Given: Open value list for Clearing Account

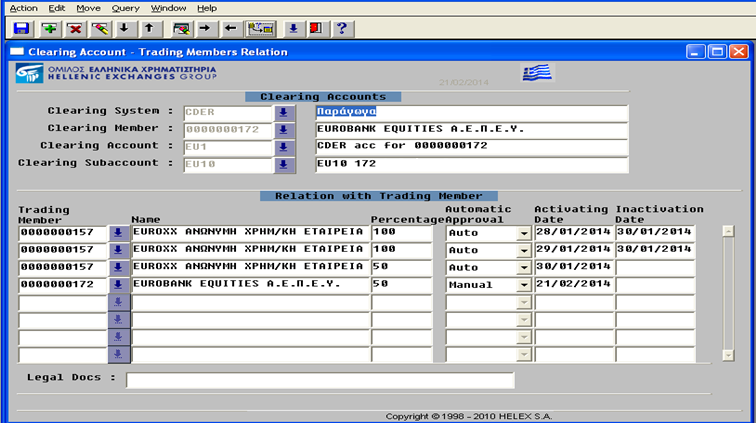Looking at the screenshot, I should click(284, 148).
